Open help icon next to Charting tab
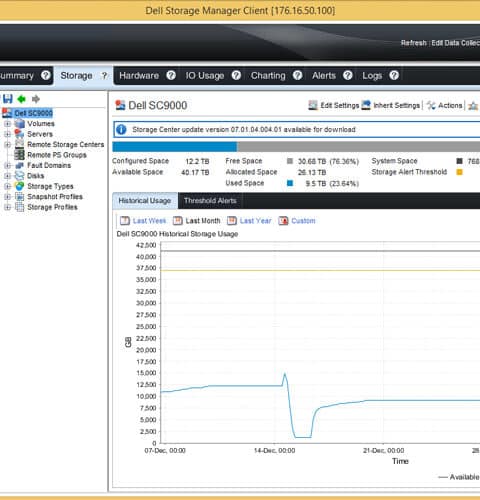480x500 pixels. 298,75
